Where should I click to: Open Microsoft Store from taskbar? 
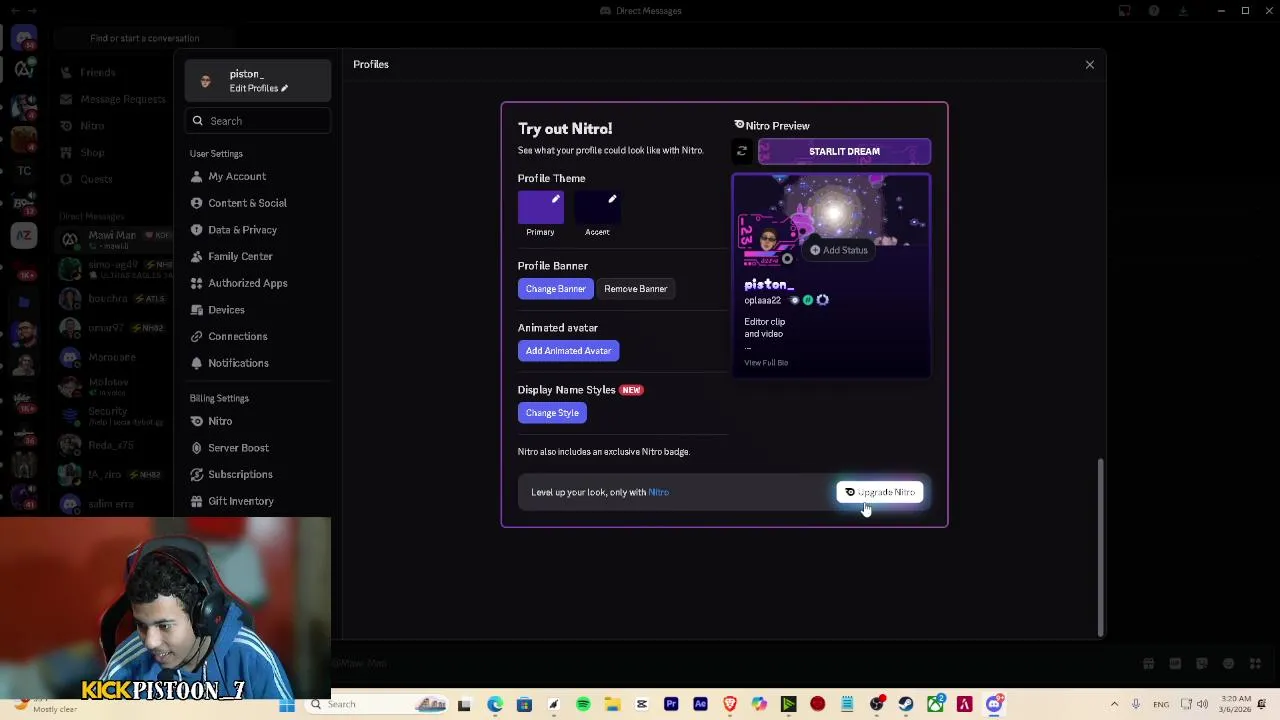[524, 704]
